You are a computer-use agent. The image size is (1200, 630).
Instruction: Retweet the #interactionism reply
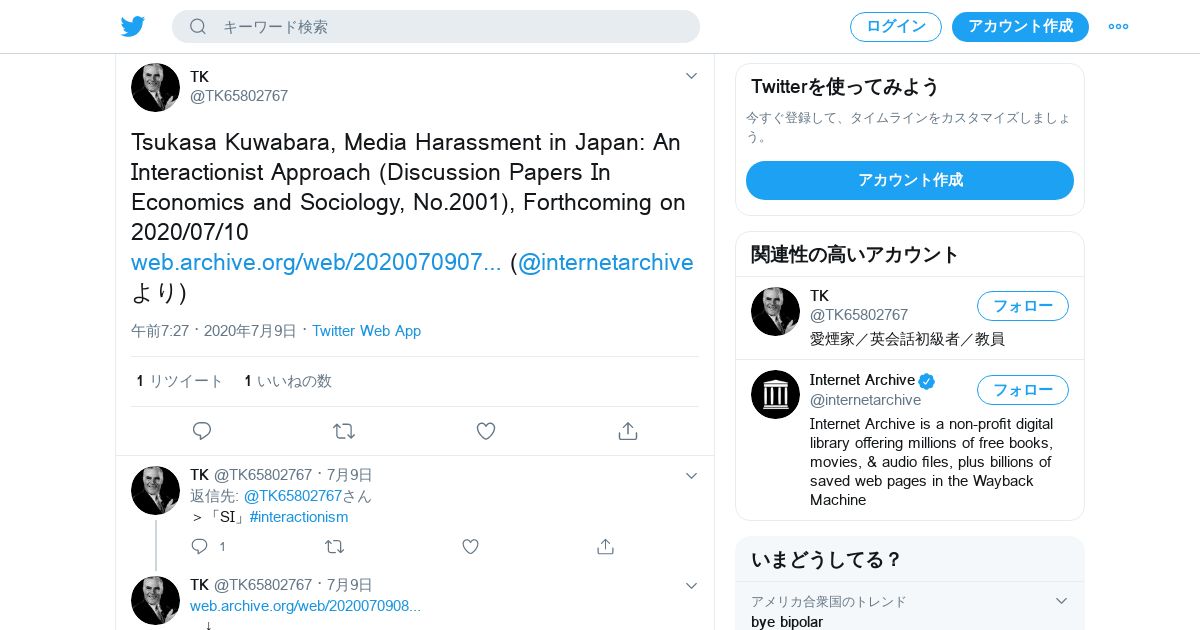[335, 546]
